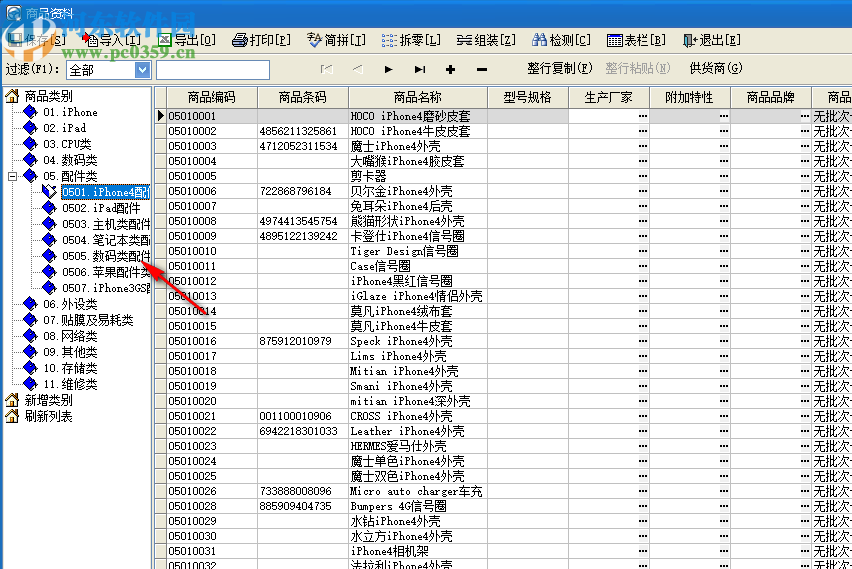Select 0502. iPad配件 subcategory
852x569 pixels.
(101, 208)
